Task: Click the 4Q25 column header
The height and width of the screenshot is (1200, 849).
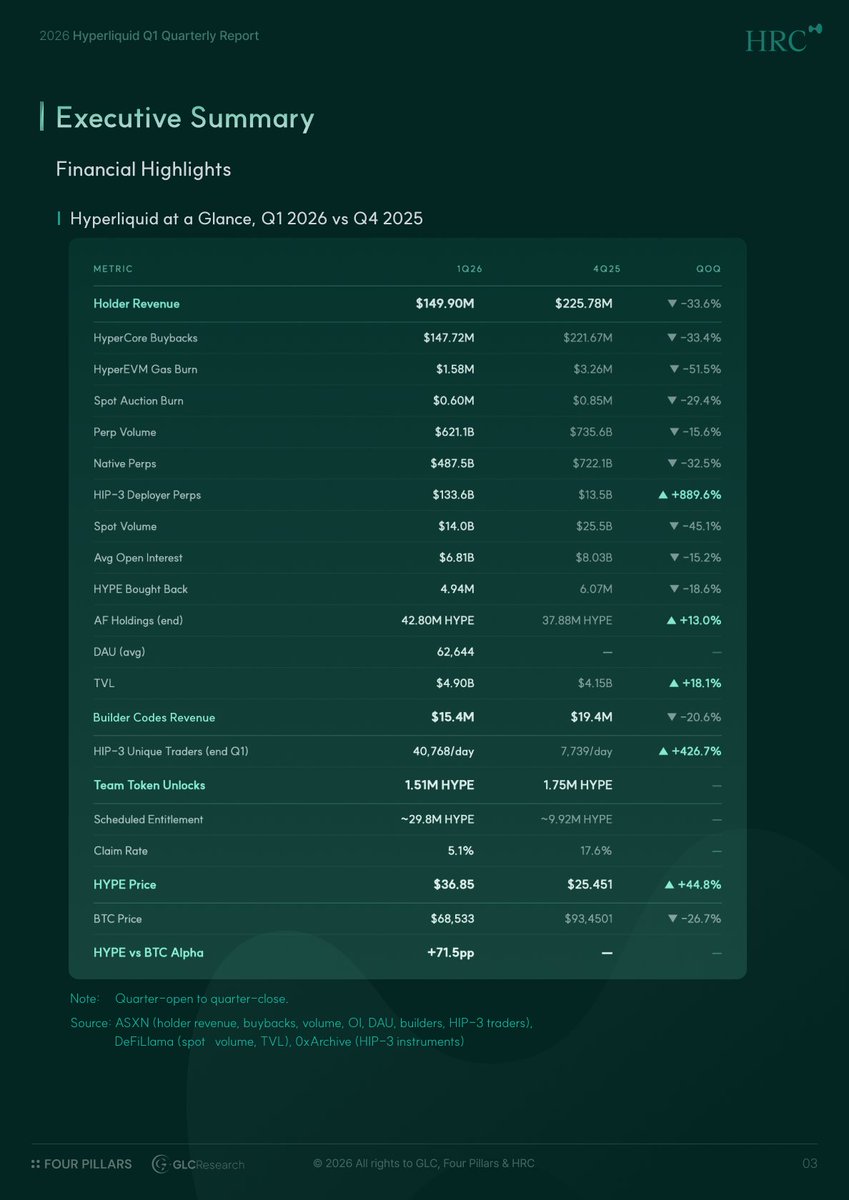Action: (x=607, y=269)
